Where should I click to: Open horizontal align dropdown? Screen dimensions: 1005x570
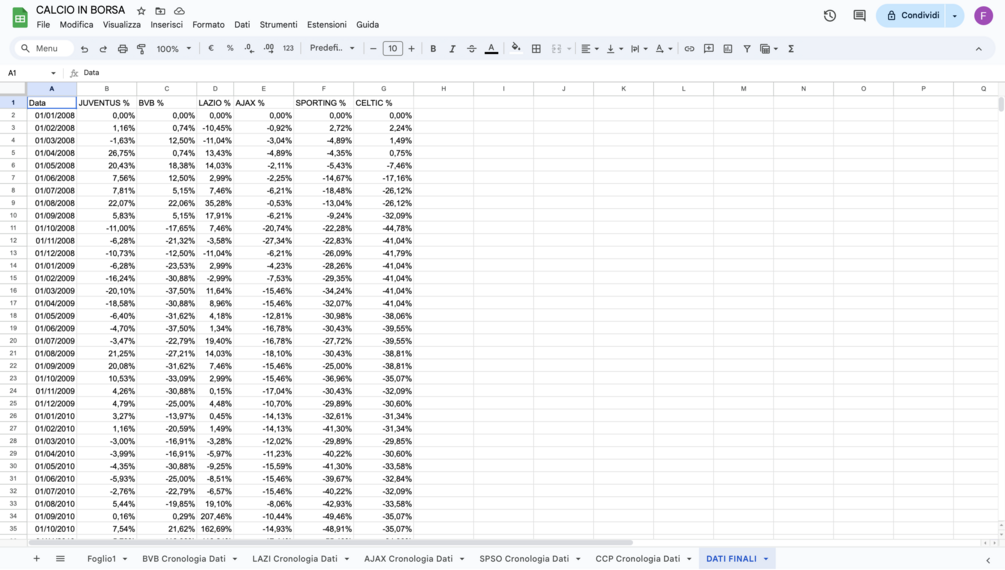[x=590, y=49]
